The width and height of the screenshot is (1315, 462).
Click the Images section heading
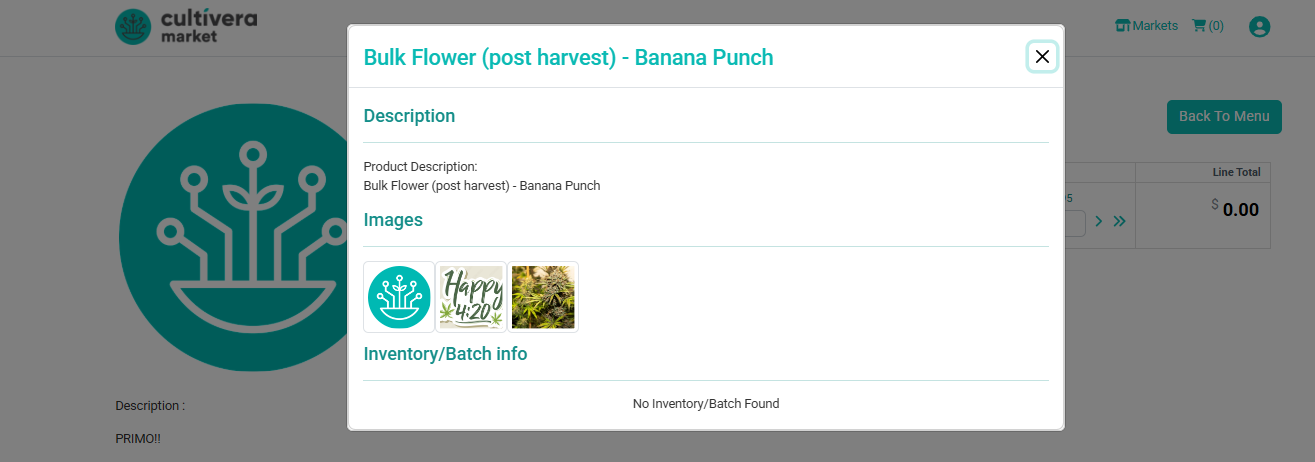click(x=393, y=220)
